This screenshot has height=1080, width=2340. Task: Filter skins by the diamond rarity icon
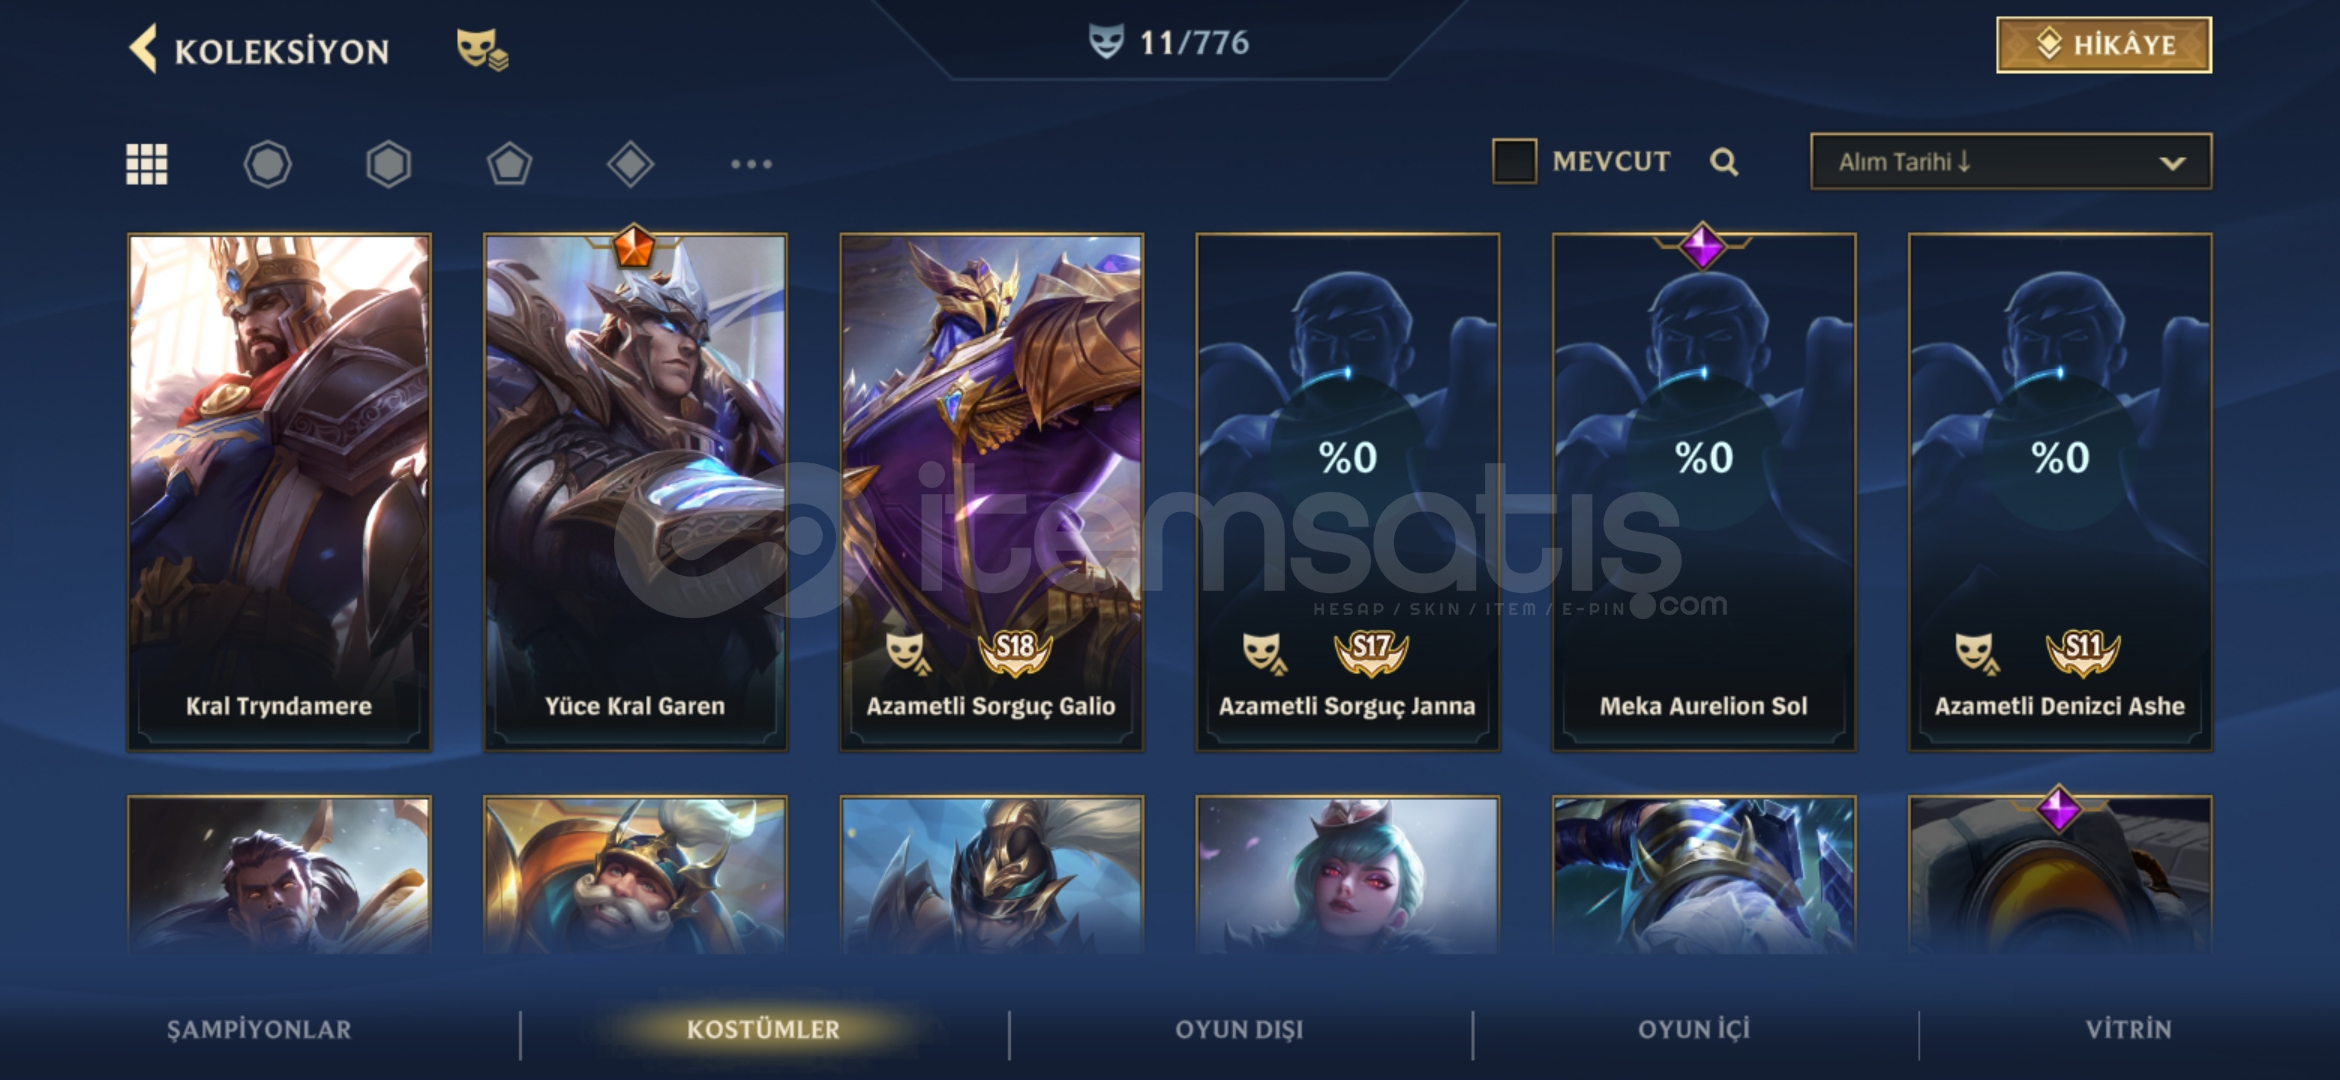click(630, 164)
